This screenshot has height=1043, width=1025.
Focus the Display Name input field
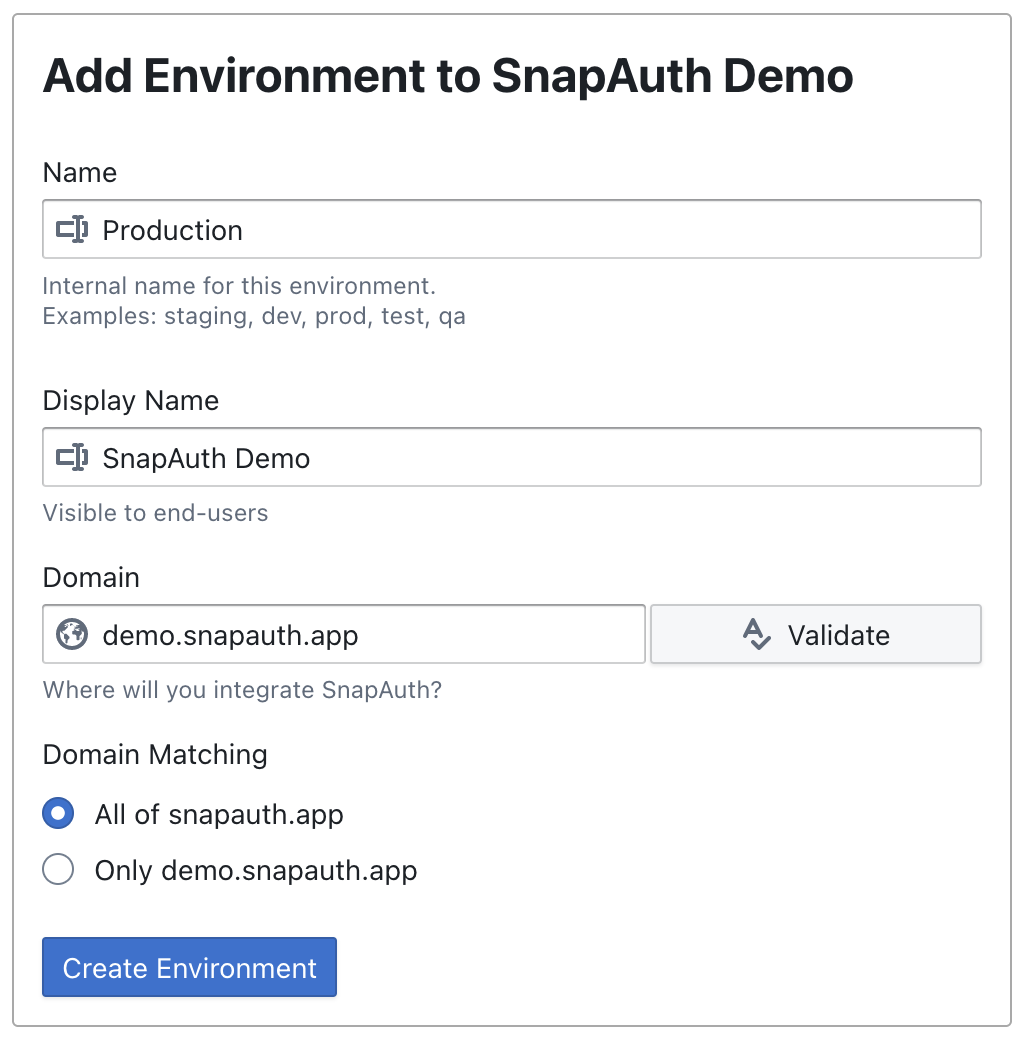(512, 457)
